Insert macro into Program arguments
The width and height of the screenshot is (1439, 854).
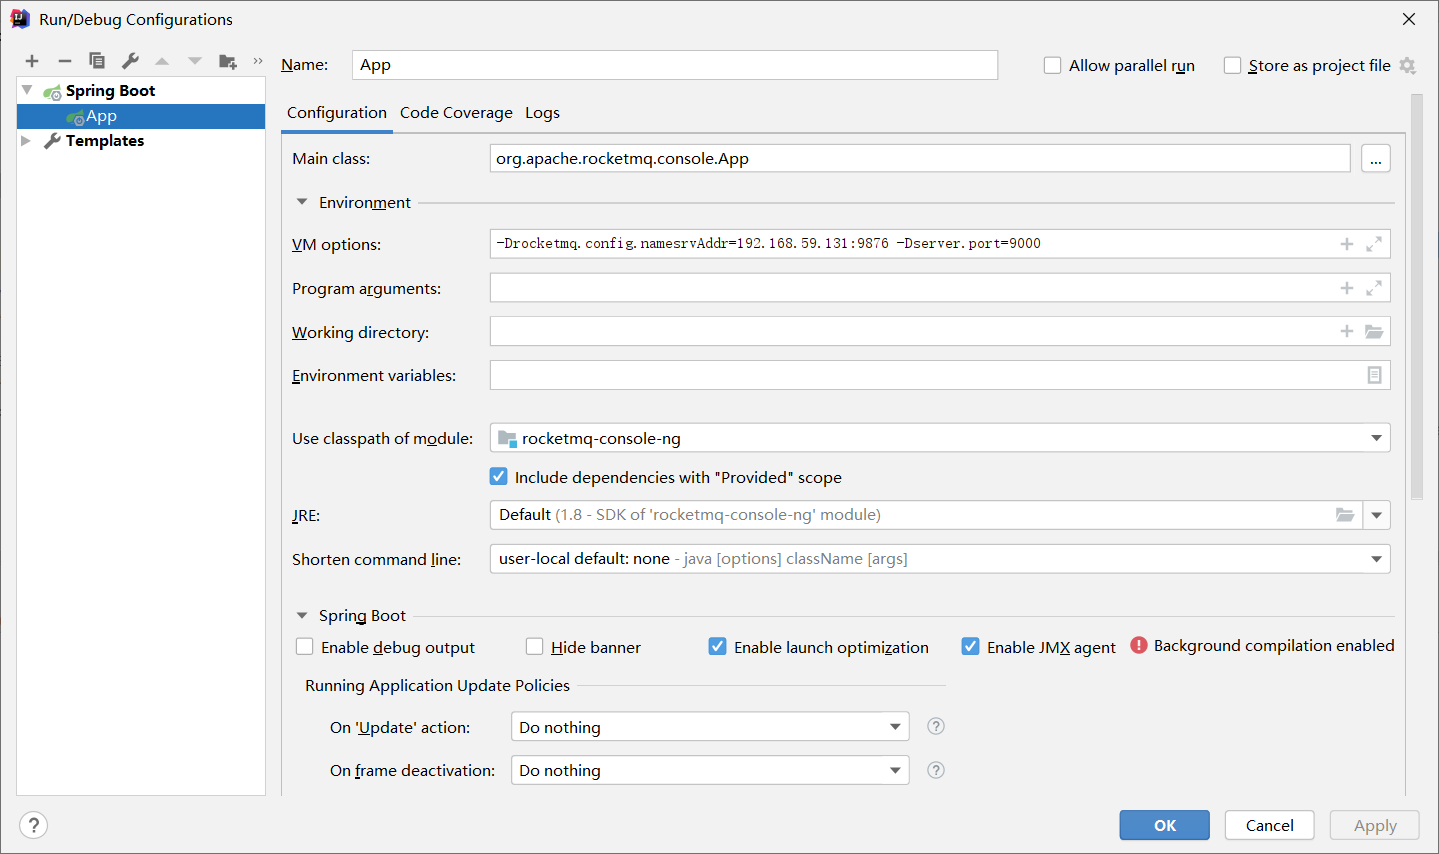pos(1347,288)
